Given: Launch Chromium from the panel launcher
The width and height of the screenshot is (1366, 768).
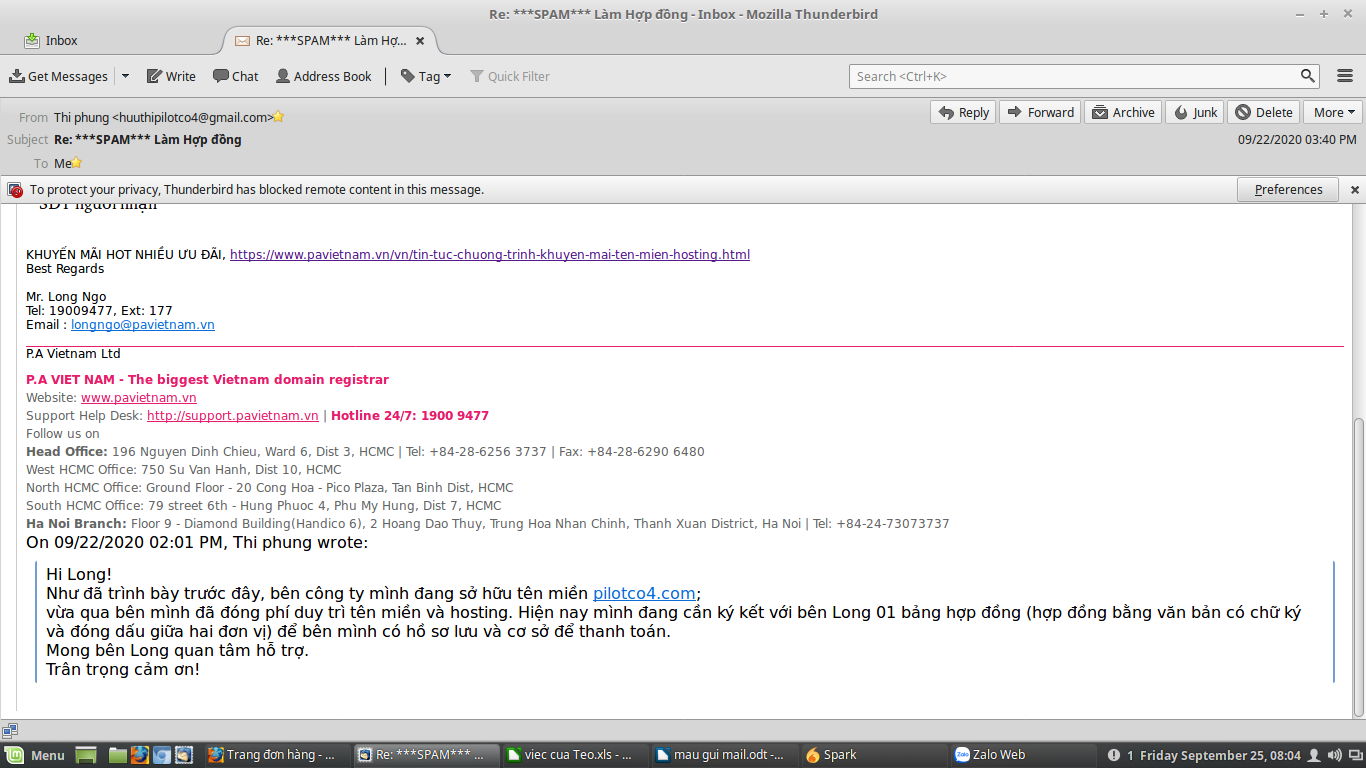Looking at the screenshot, I should tap(162, 755).
